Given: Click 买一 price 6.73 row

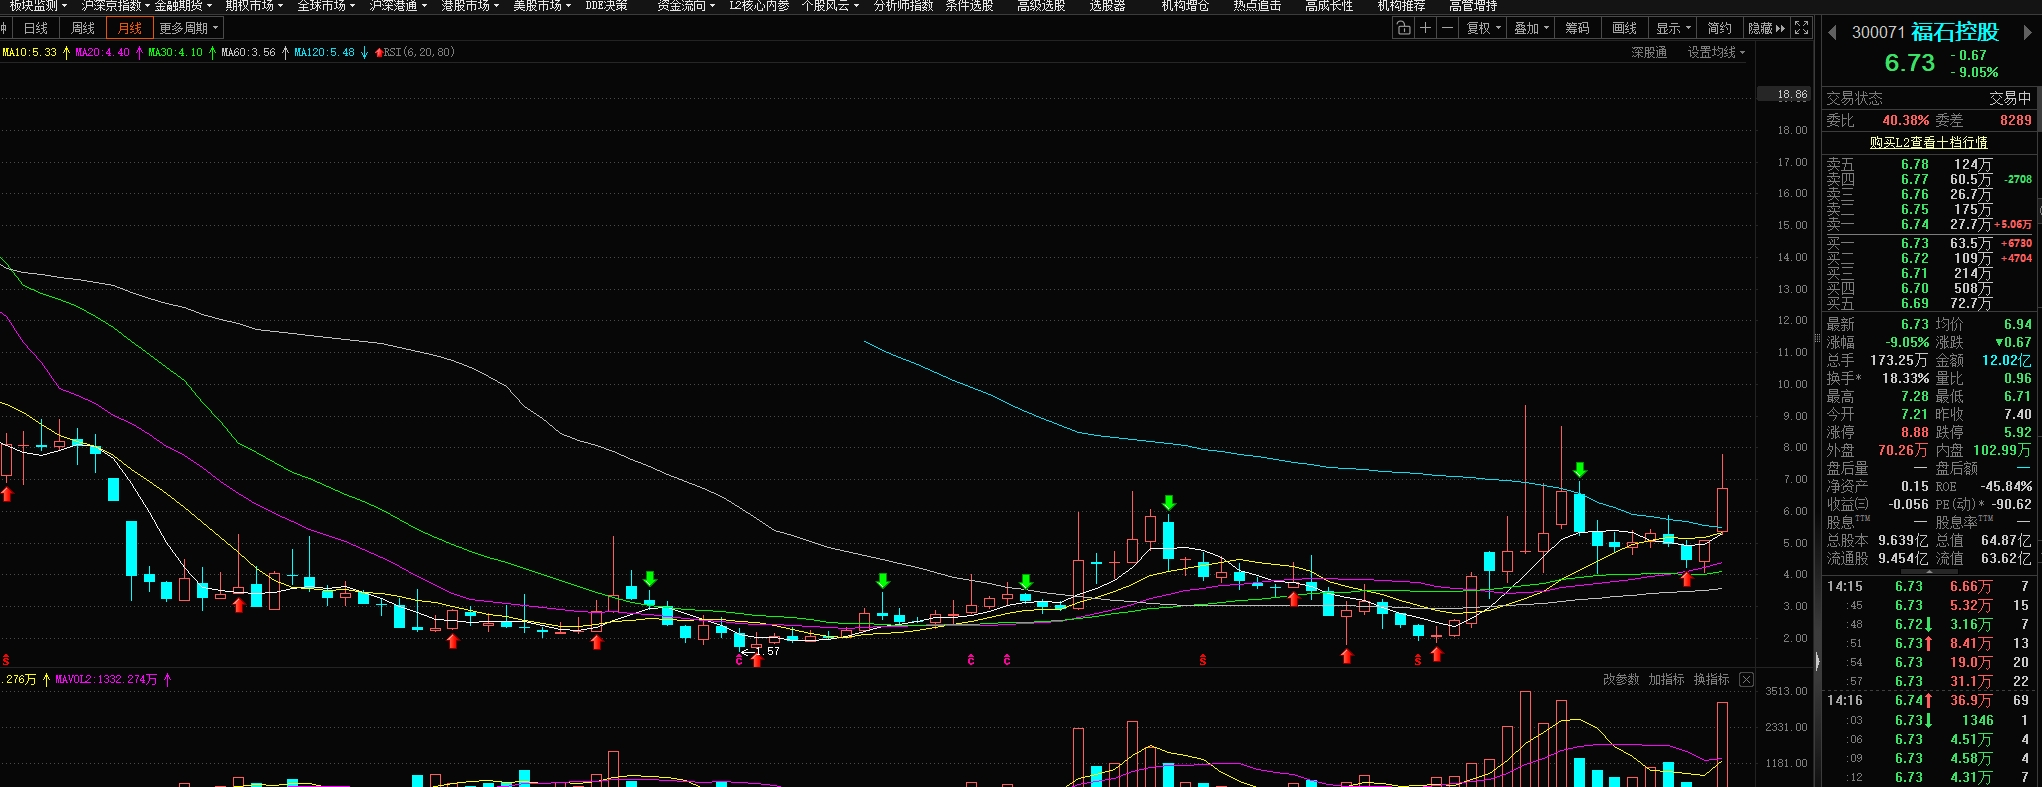Looking at the screenshot, I should point(1928,244).
